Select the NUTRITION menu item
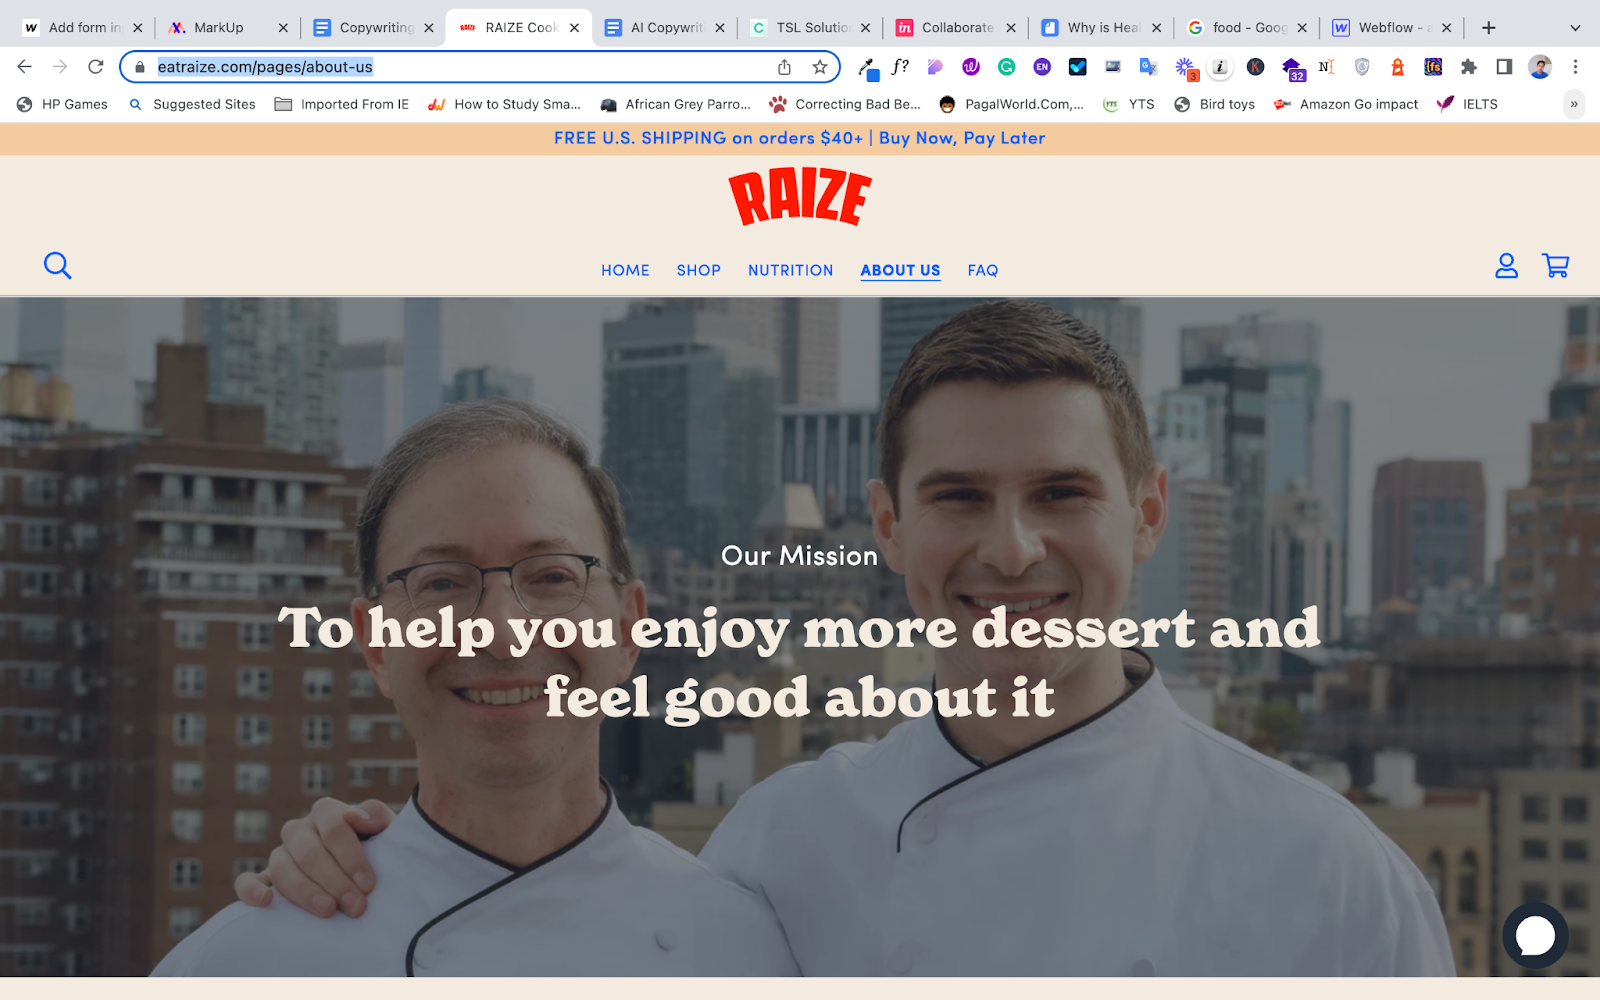Image resolution: width=1600 pixels, height=1000 pixels. click(790, 270)
